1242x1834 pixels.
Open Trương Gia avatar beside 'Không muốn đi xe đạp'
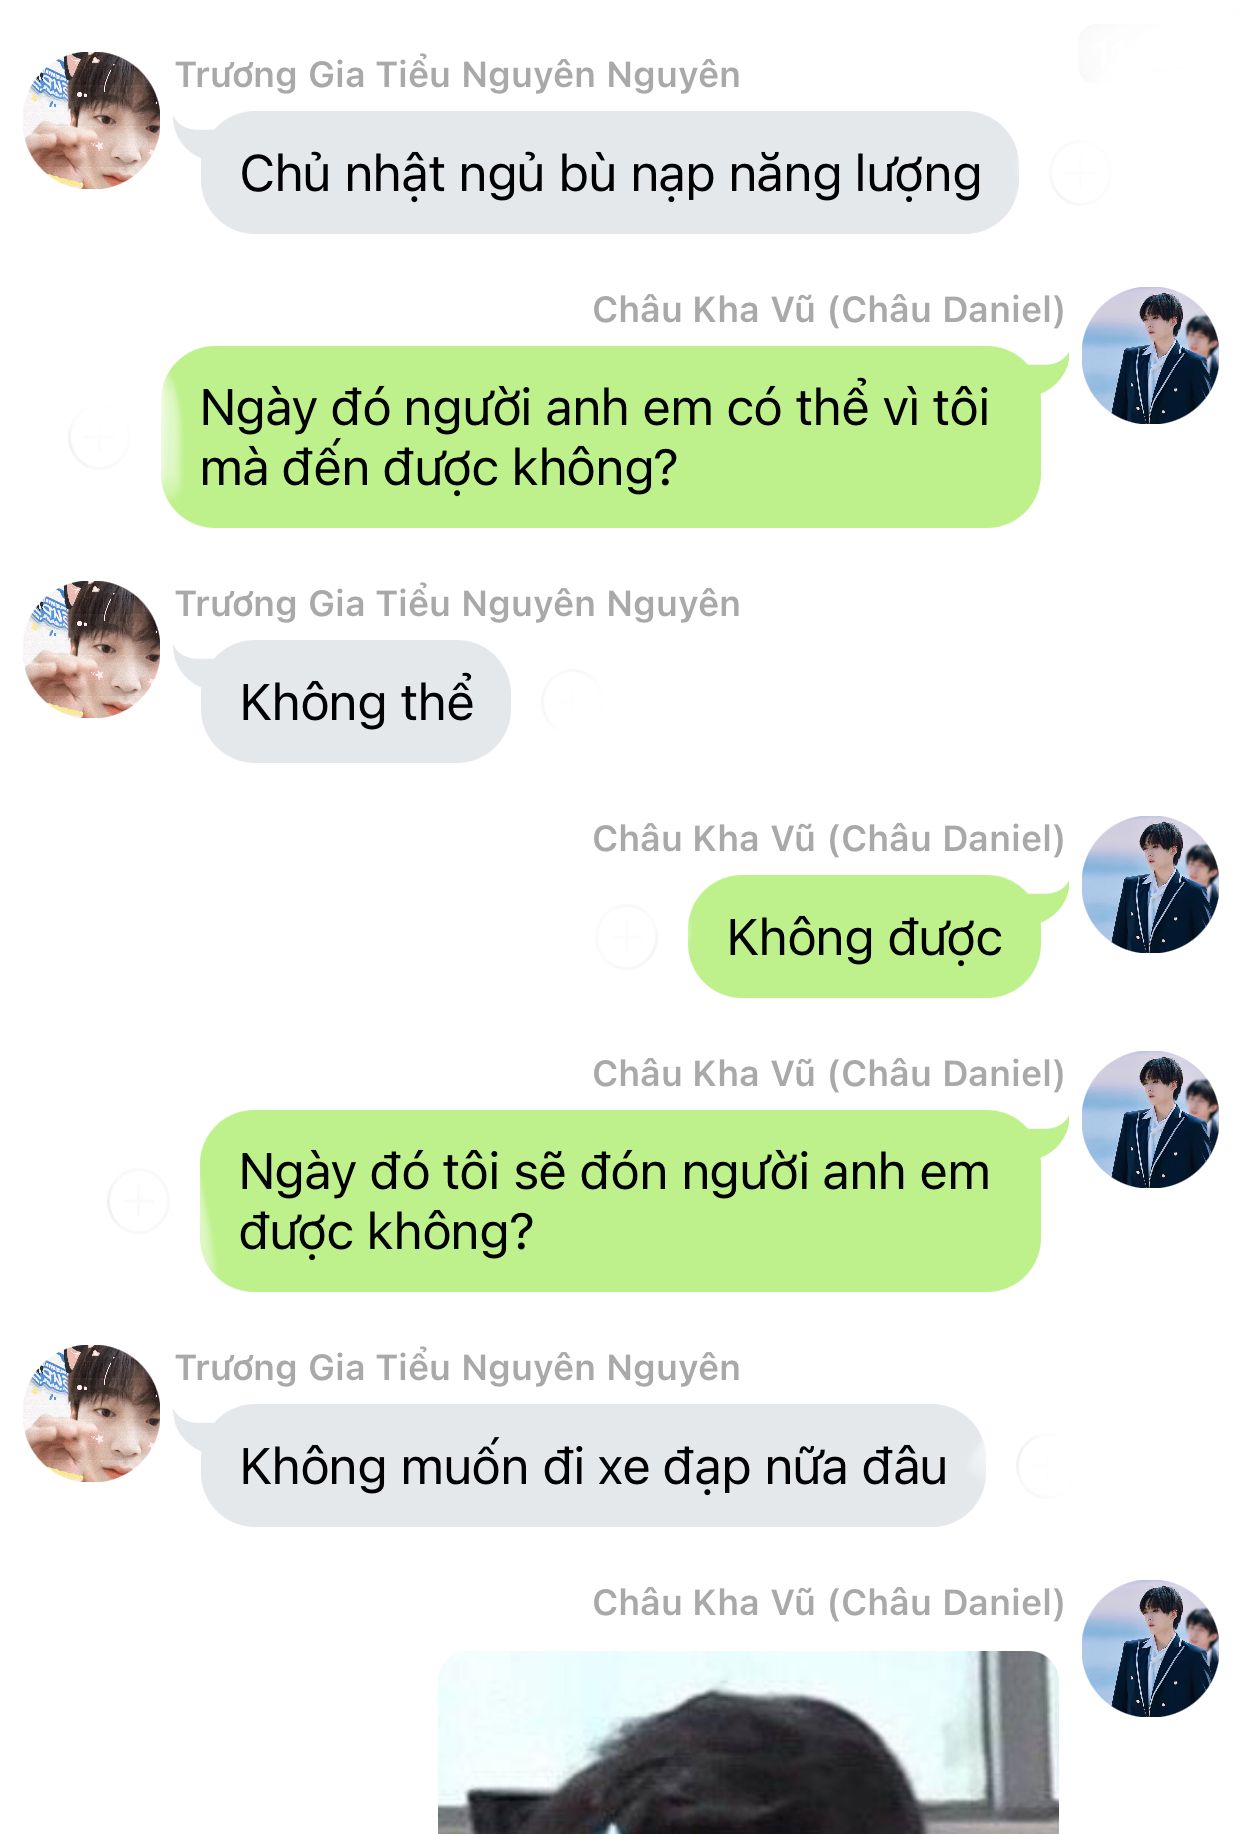point(92,1413)
